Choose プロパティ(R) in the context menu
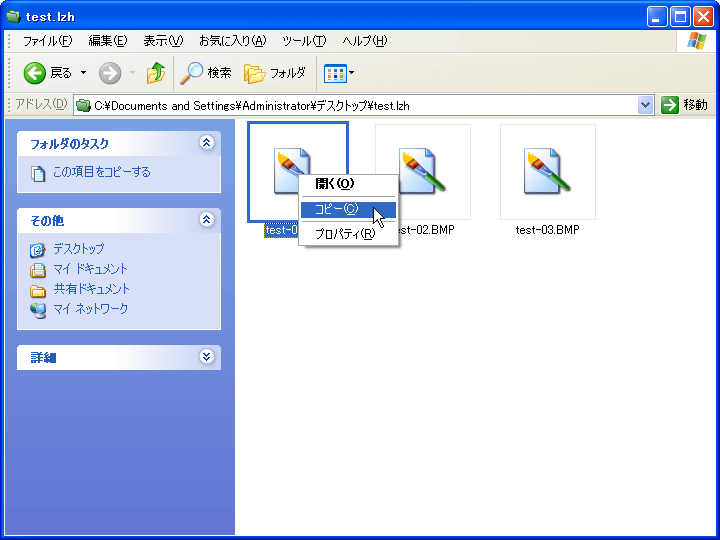Screen dimensions: 720x540 [344, 234]
